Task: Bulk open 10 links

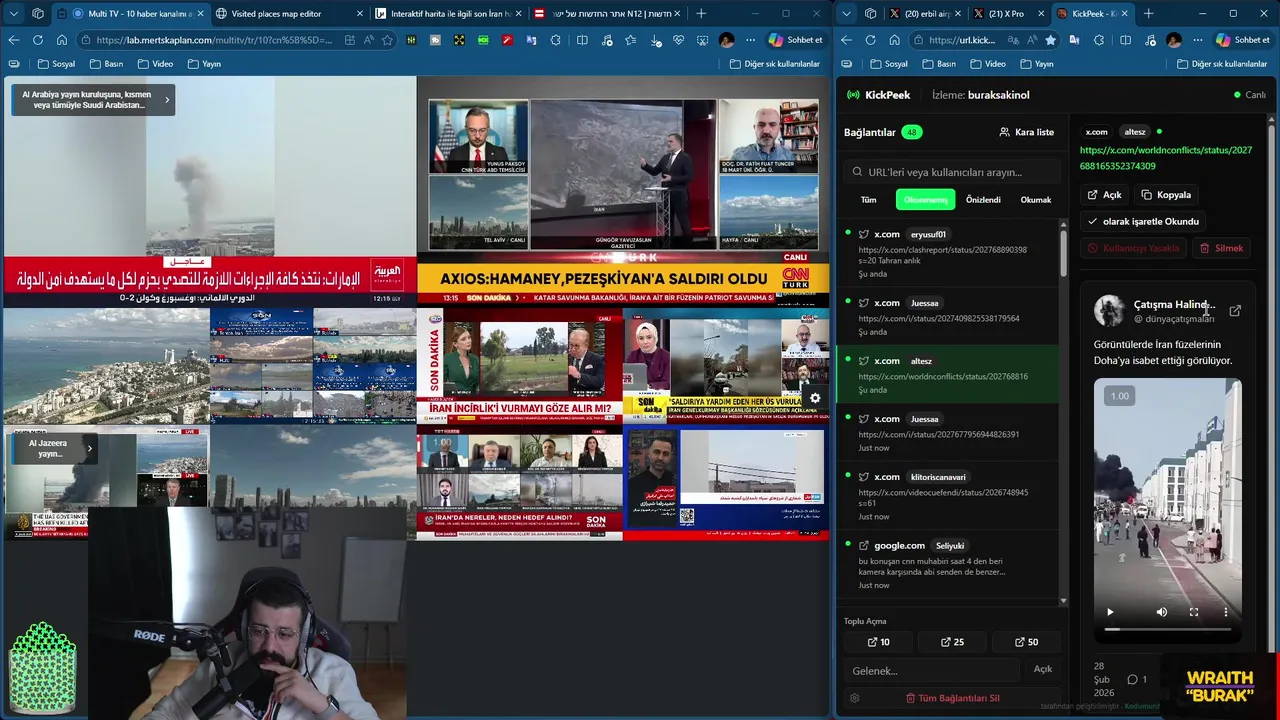Action: 878,642
